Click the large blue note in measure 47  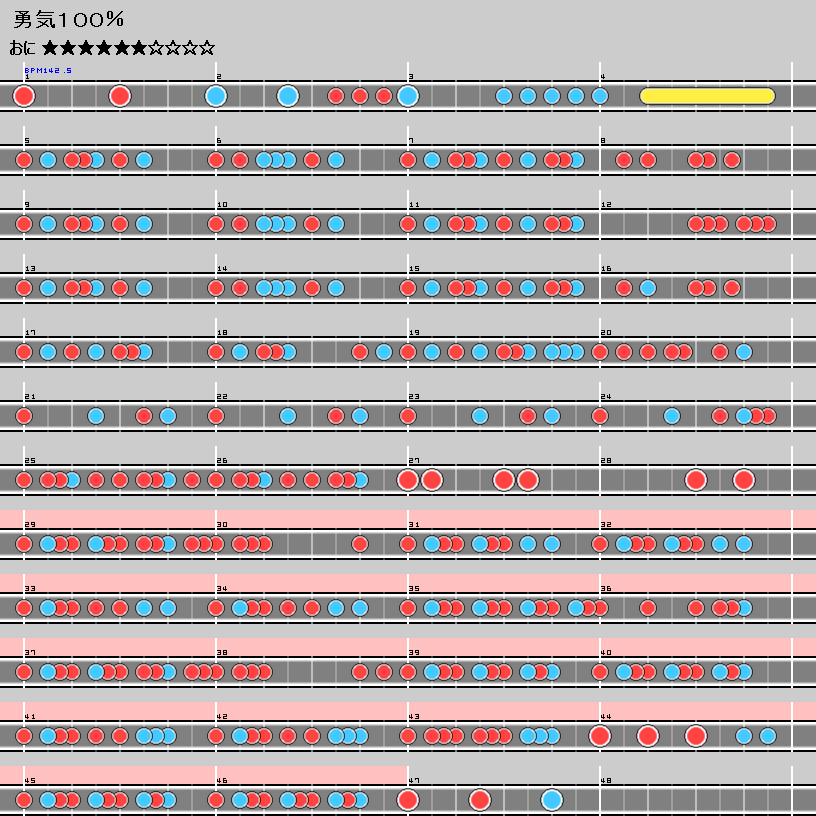[552, 800]
